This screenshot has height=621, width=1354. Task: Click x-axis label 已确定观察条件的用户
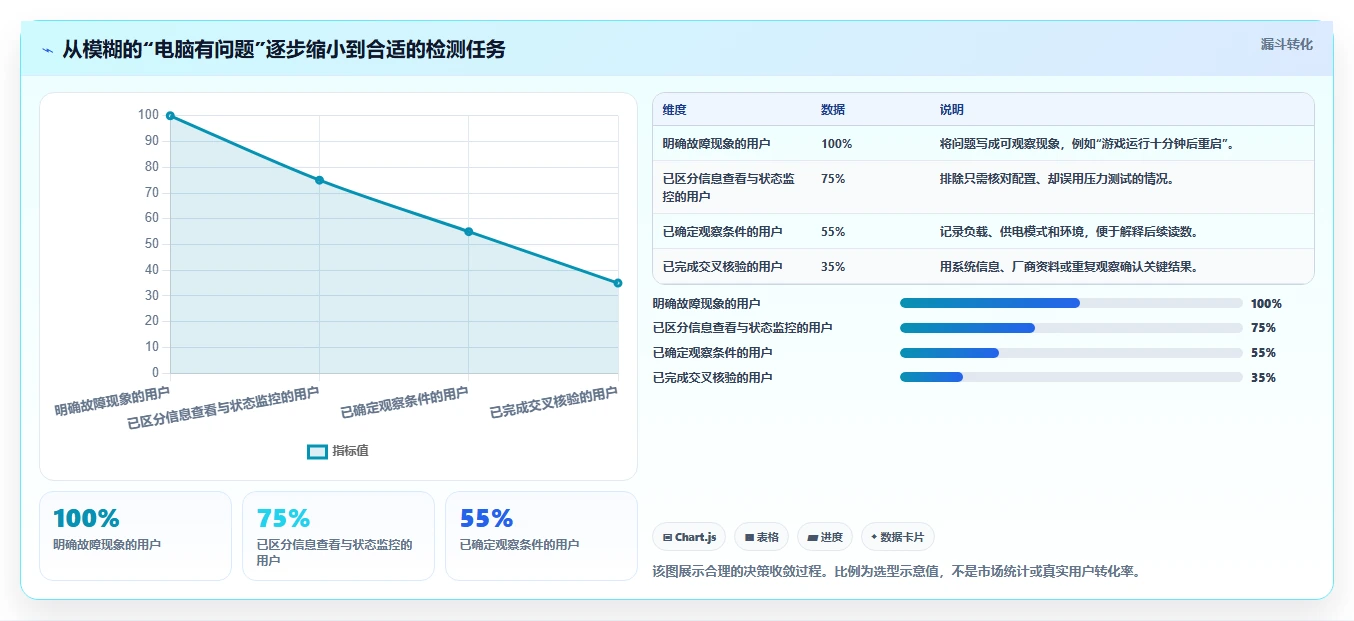click(x=404, y=403)
